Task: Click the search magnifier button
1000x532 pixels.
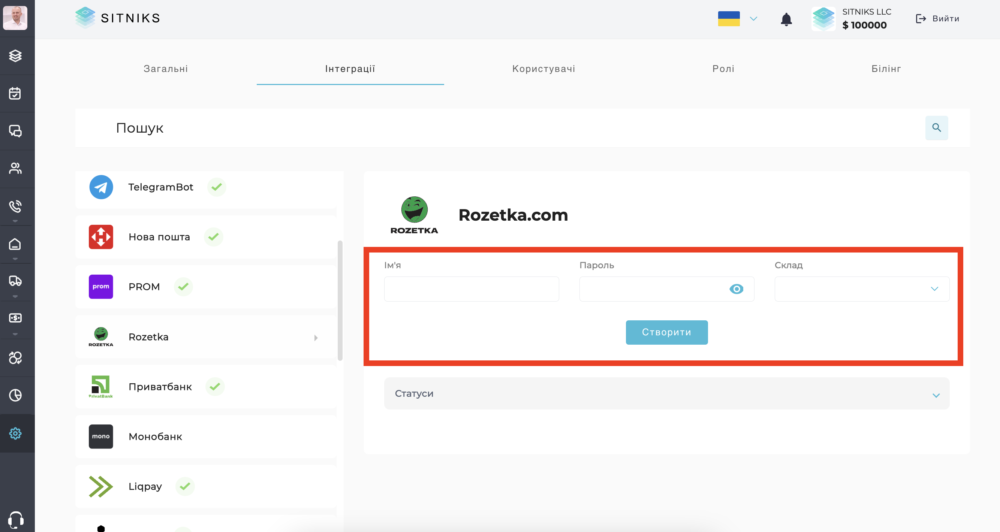Action: click(x=936, y=128)
